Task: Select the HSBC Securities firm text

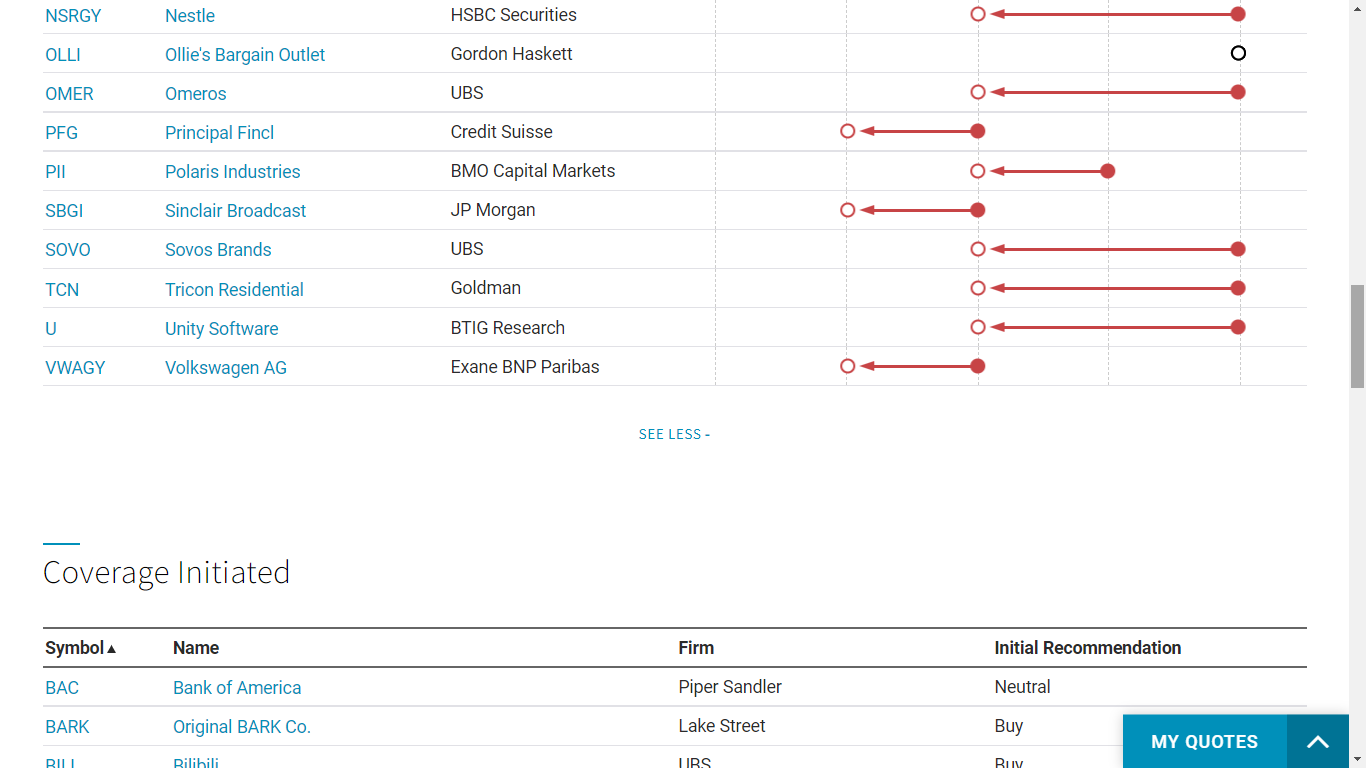Action: [514, 15]
